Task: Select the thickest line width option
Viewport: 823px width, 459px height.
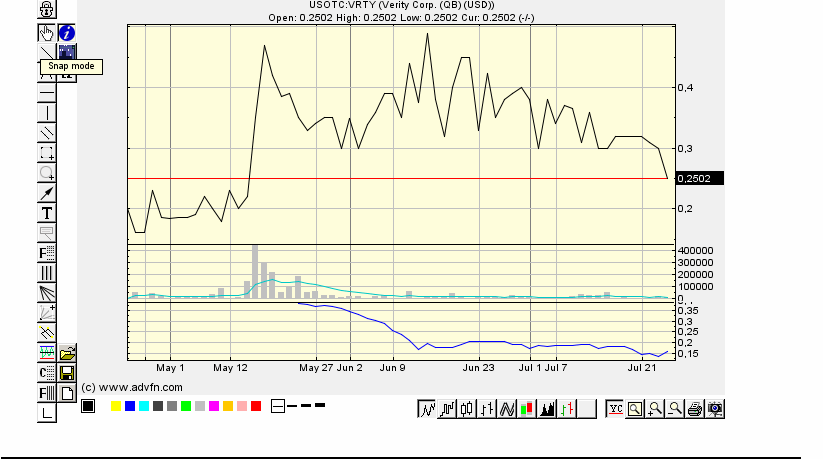Action: 320,405
